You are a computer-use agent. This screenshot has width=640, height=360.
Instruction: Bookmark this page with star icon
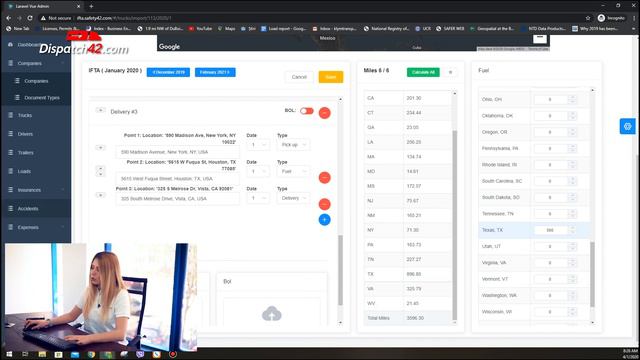[588, 18]
